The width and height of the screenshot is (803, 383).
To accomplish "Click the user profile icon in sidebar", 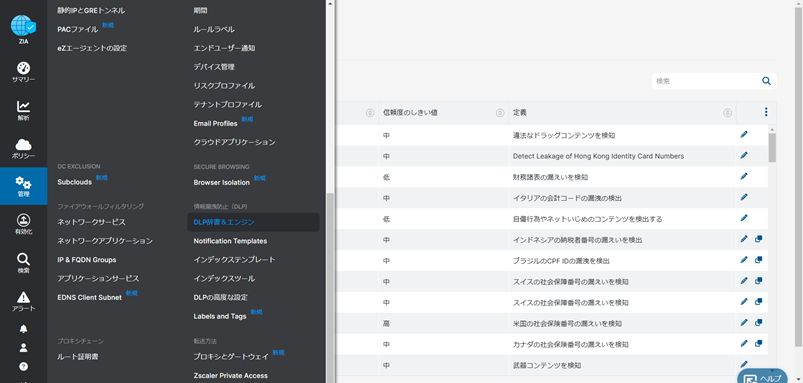I will 24,348.
